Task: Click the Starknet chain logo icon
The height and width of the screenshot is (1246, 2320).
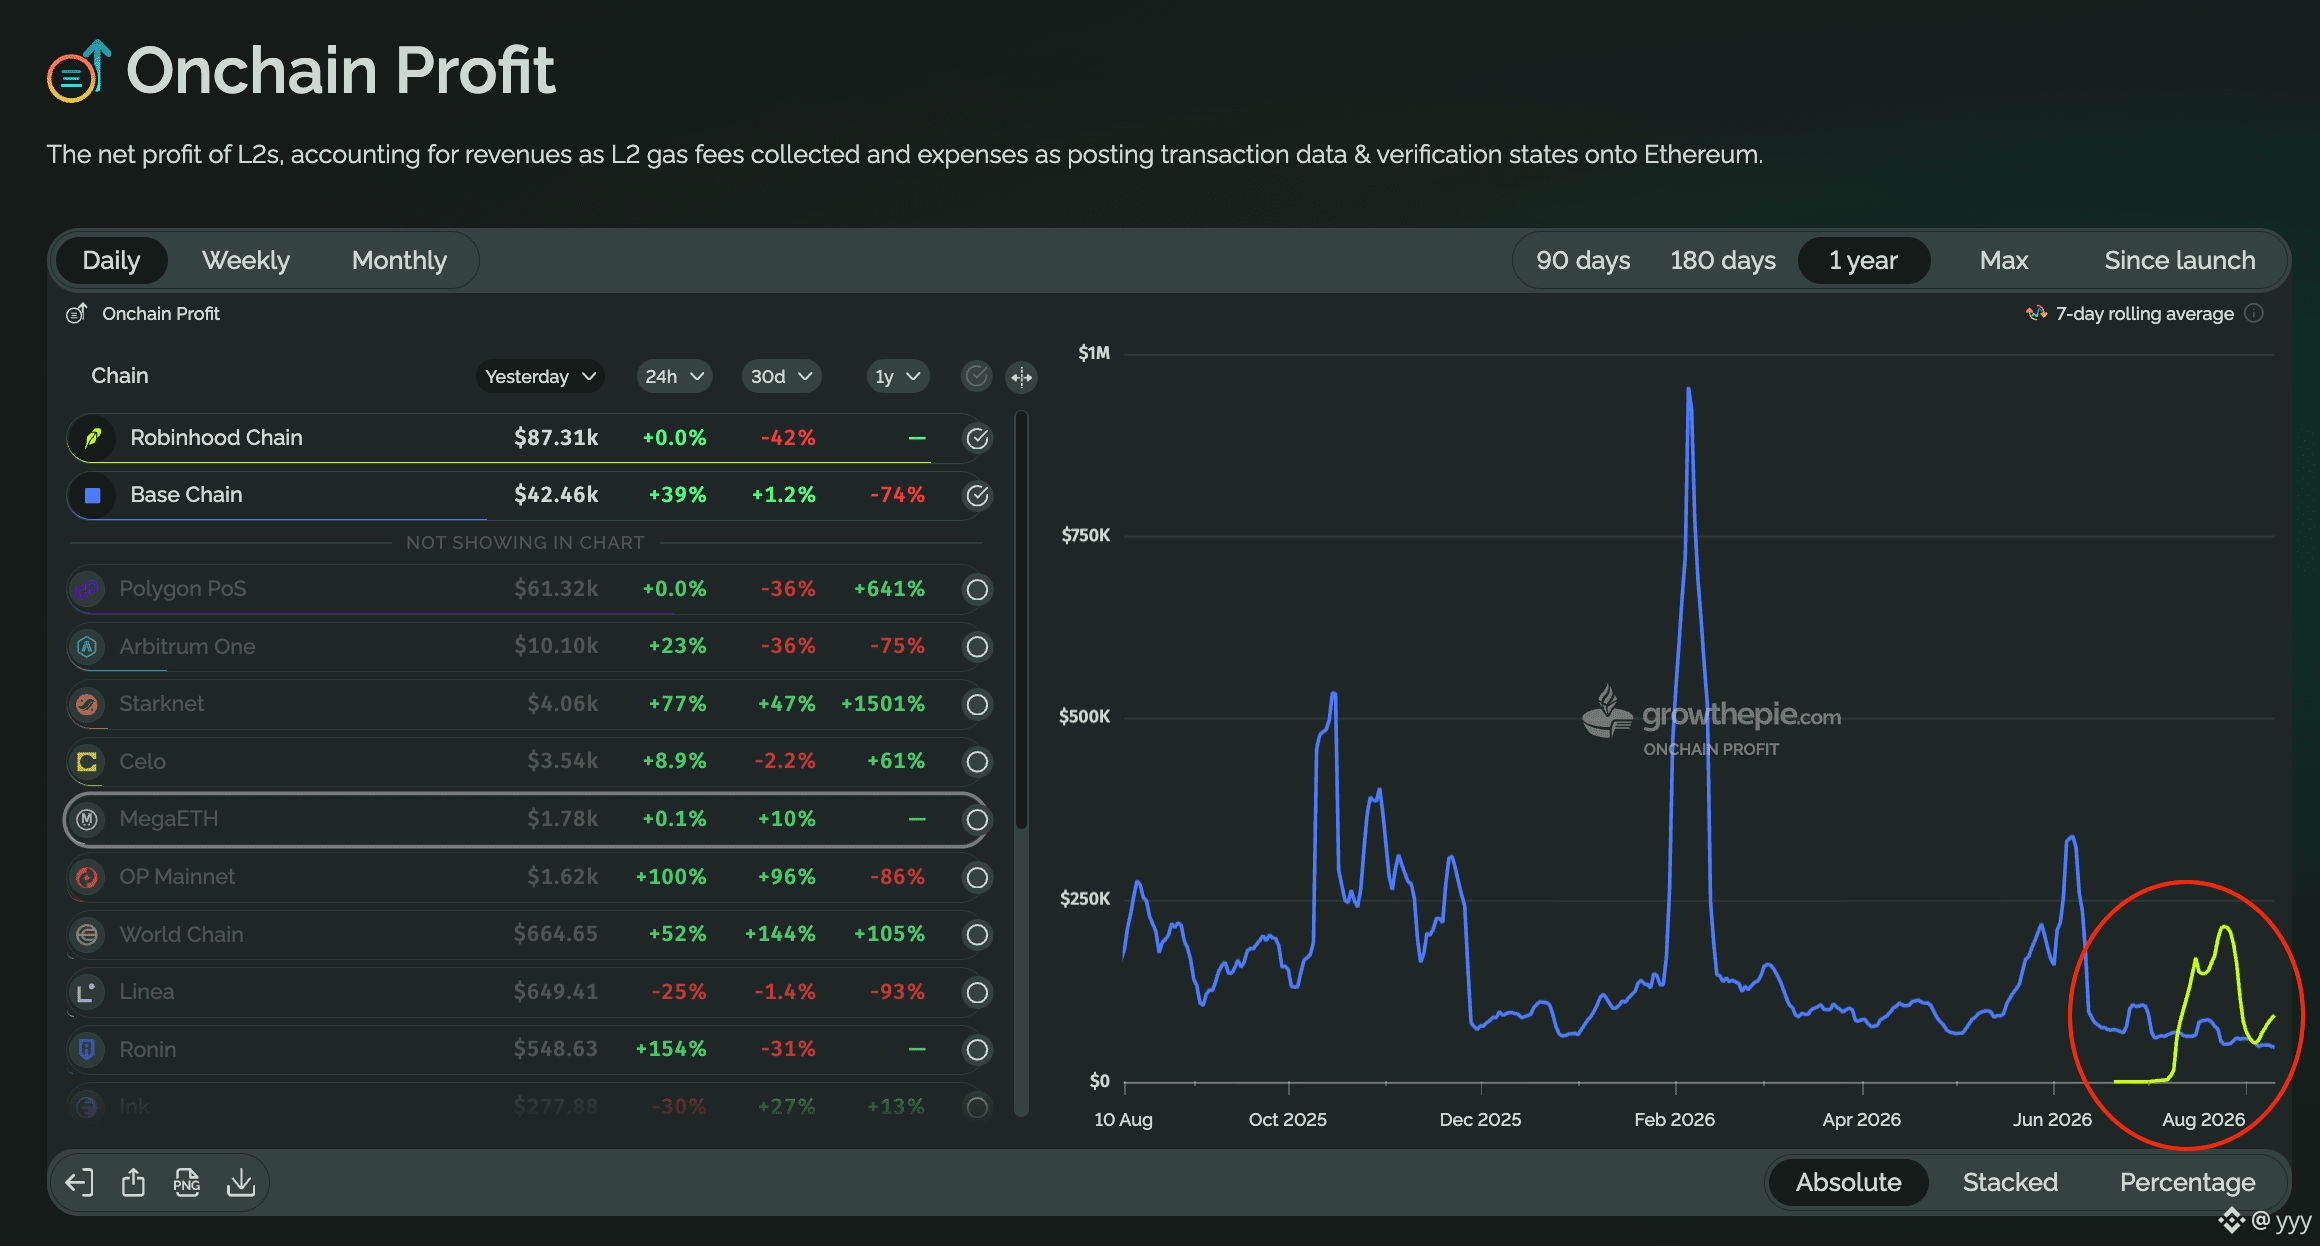Action: point(87,704)
